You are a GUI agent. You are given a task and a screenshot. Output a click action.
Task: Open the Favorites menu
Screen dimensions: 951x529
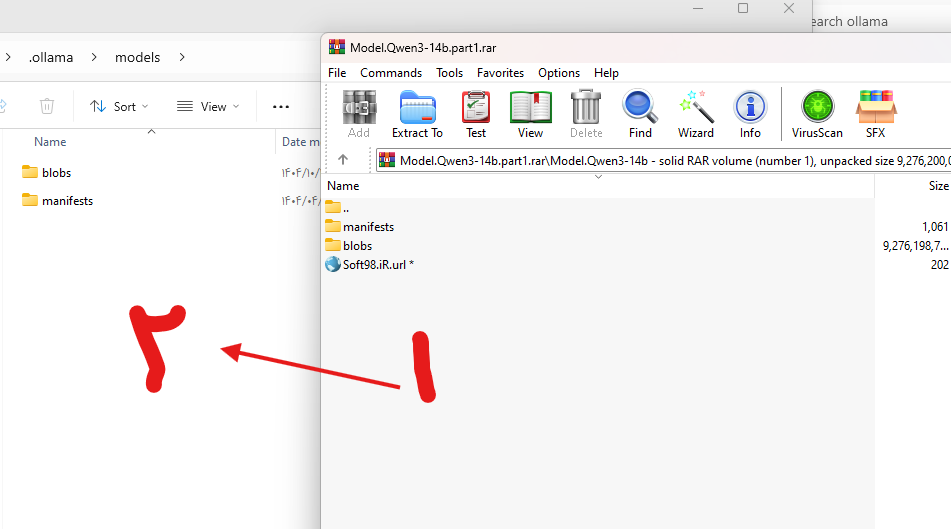(x=500, y=73)
